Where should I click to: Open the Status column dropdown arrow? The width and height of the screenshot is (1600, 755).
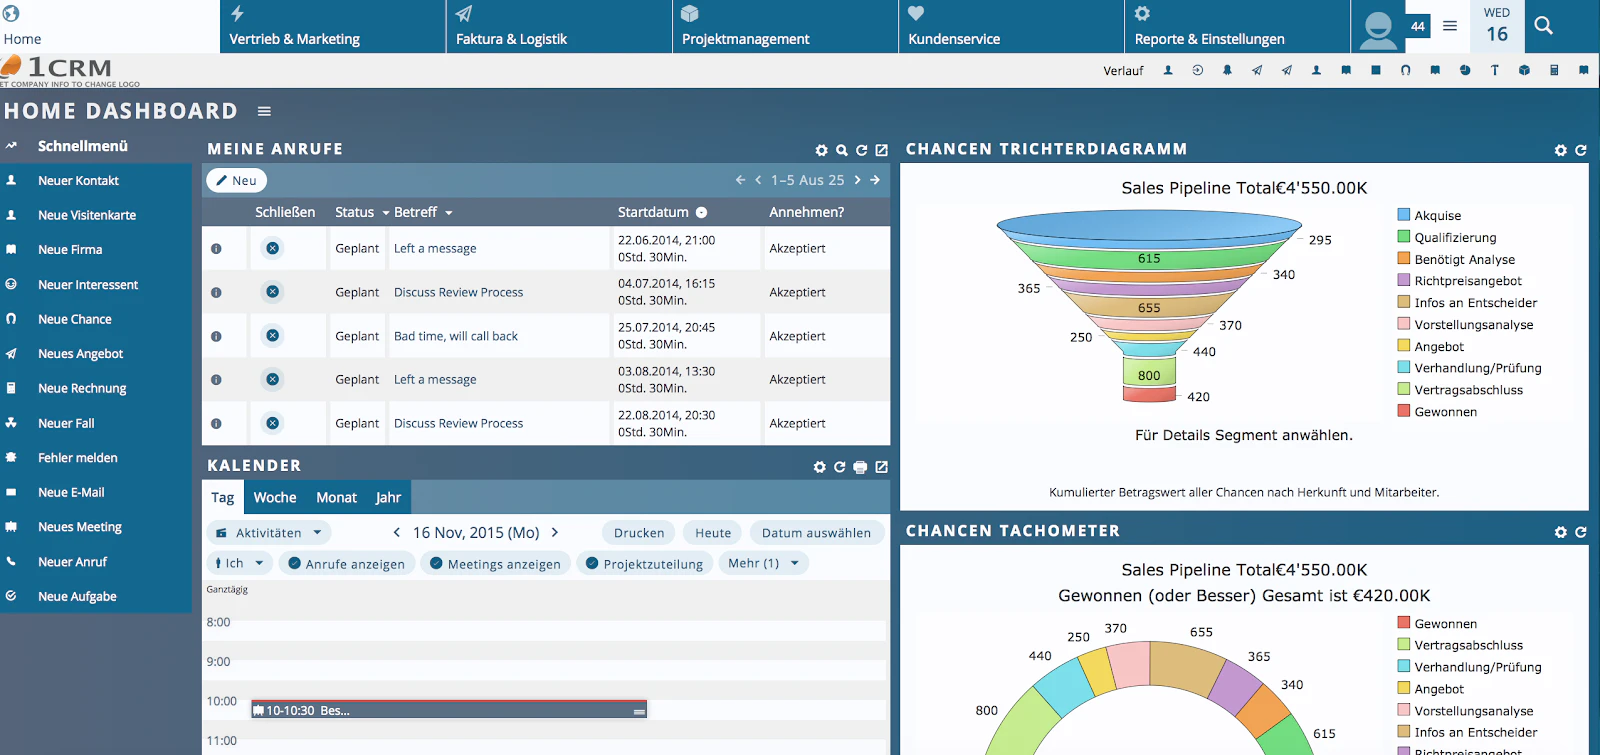(386, 213)
